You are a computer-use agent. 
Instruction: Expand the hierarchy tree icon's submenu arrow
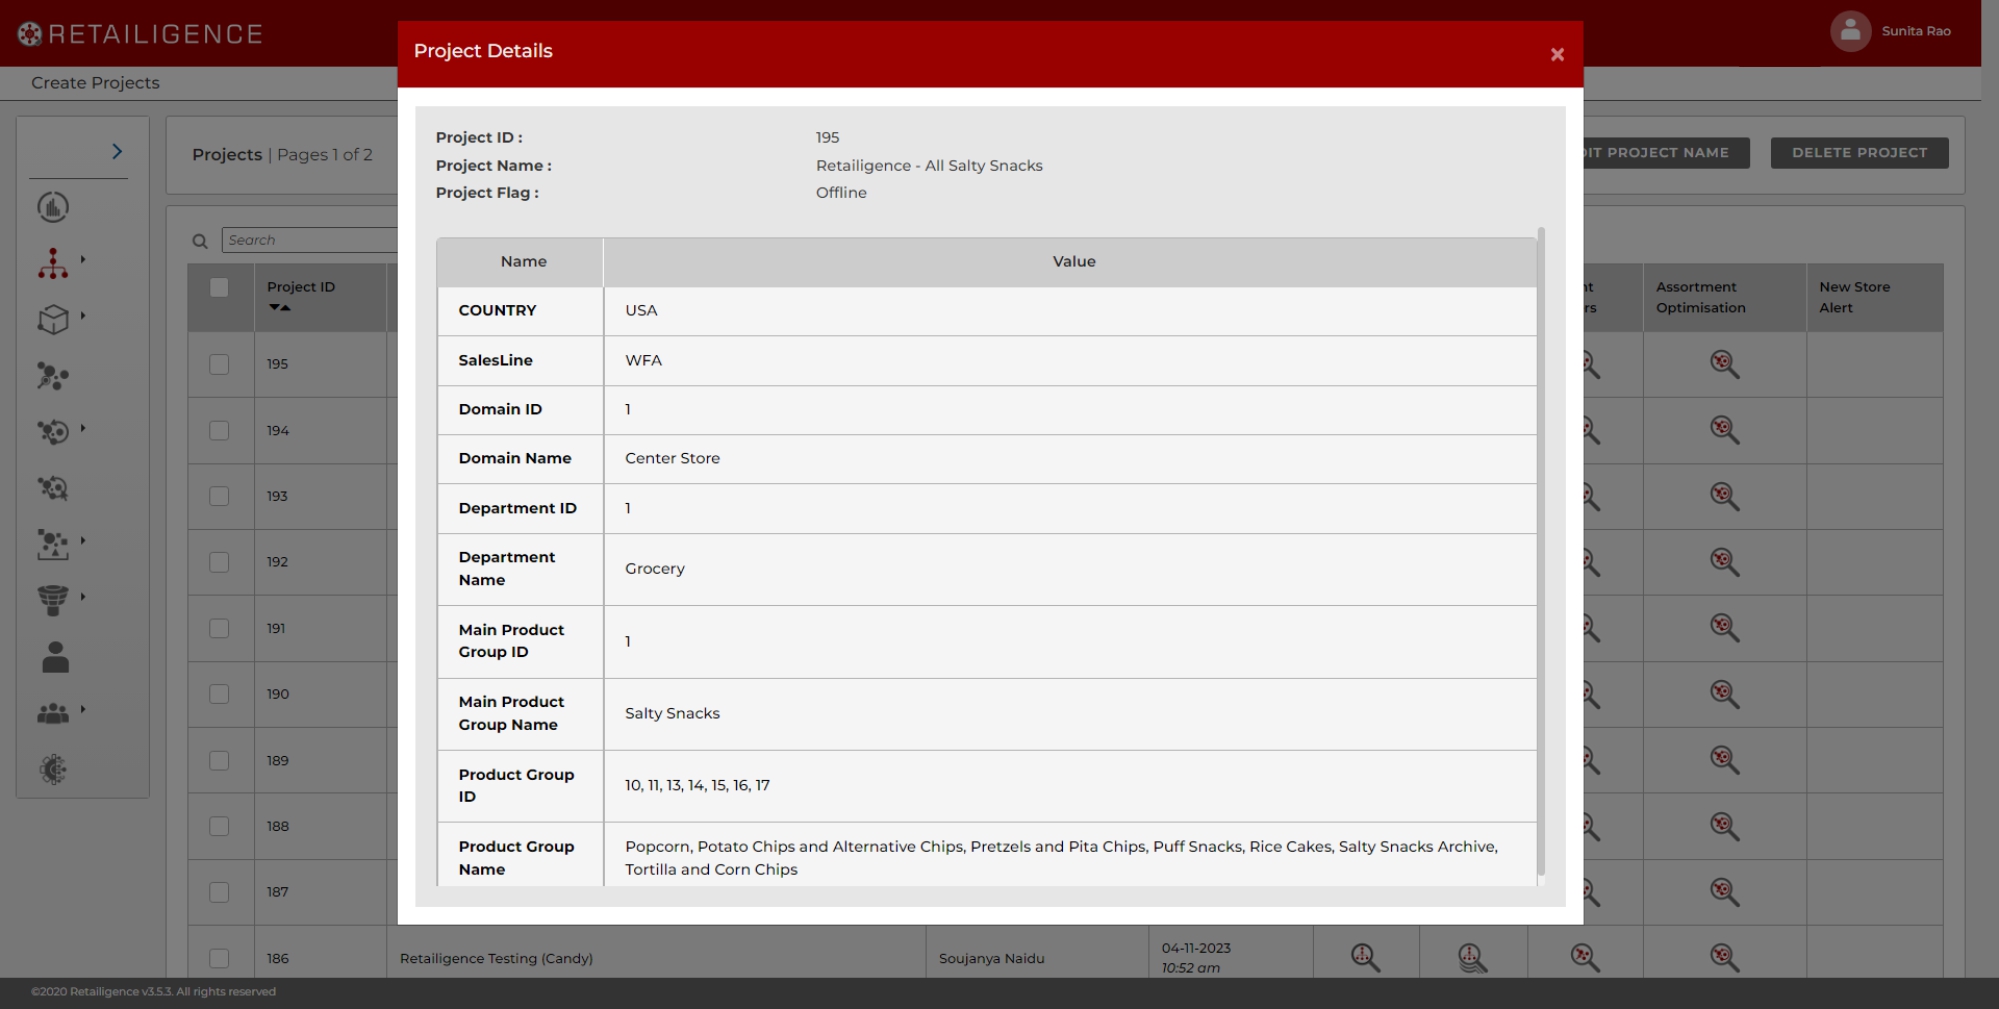[83, 260]
